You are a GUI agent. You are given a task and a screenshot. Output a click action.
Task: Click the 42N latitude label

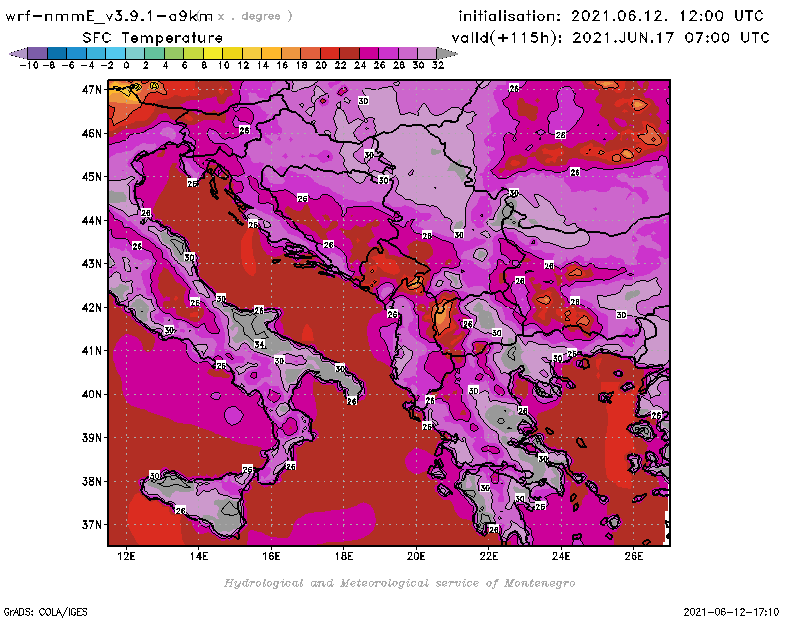(92, 308)
